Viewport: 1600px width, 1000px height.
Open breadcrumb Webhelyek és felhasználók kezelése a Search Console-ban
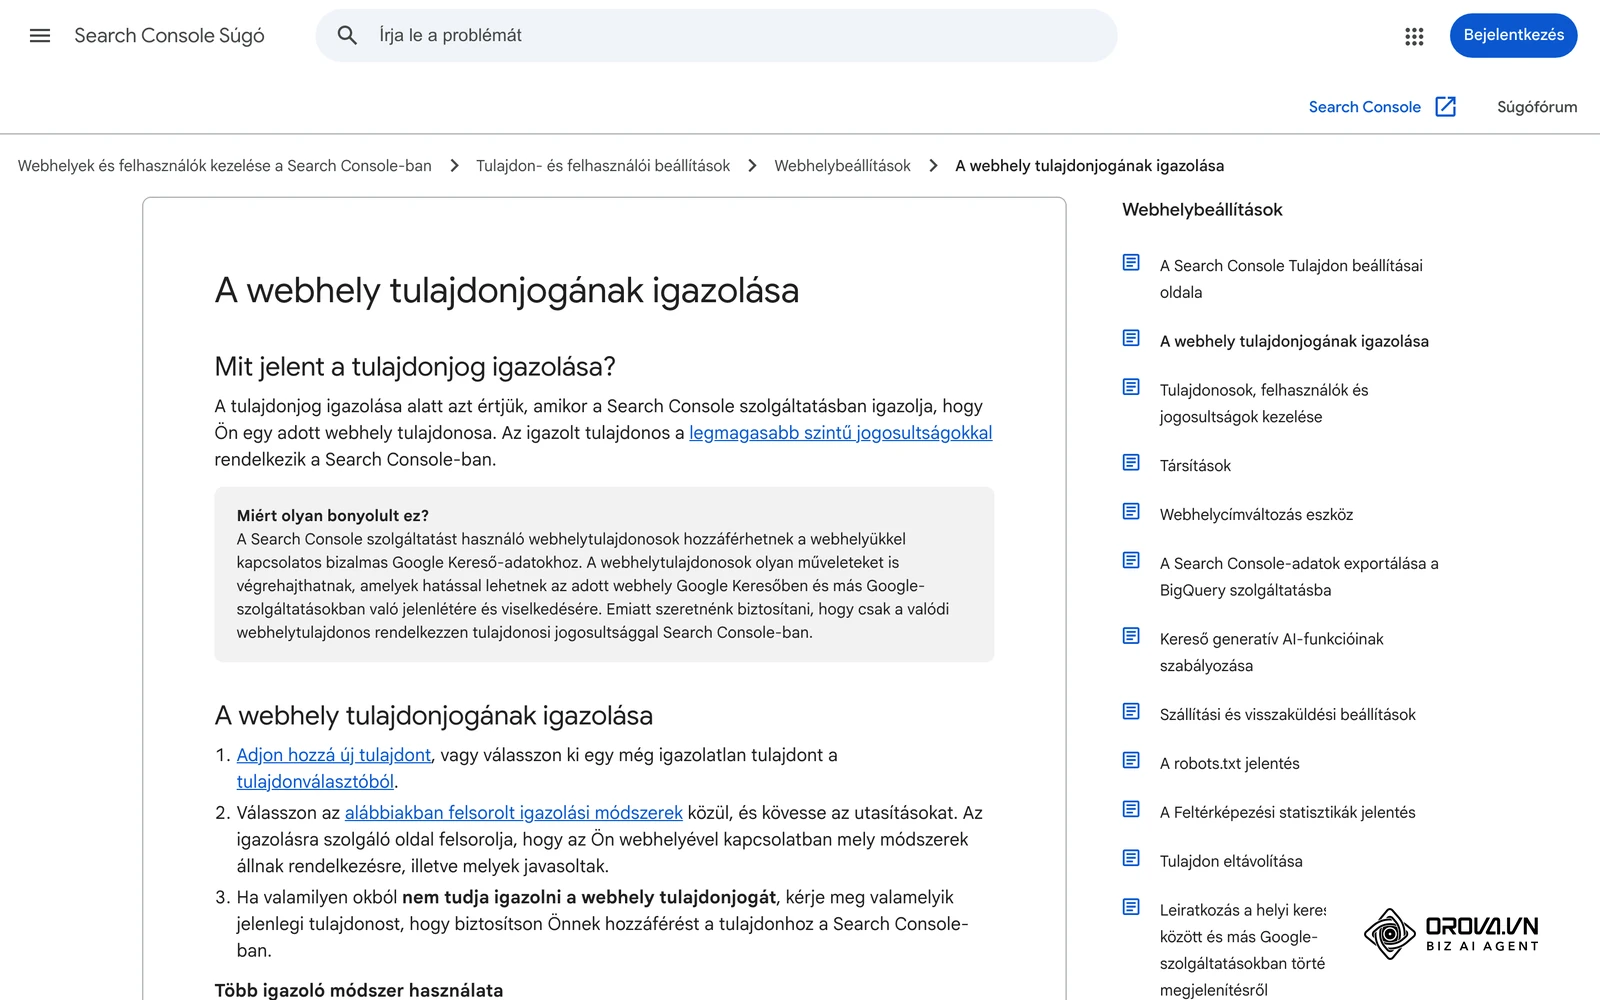click(225, 166)
